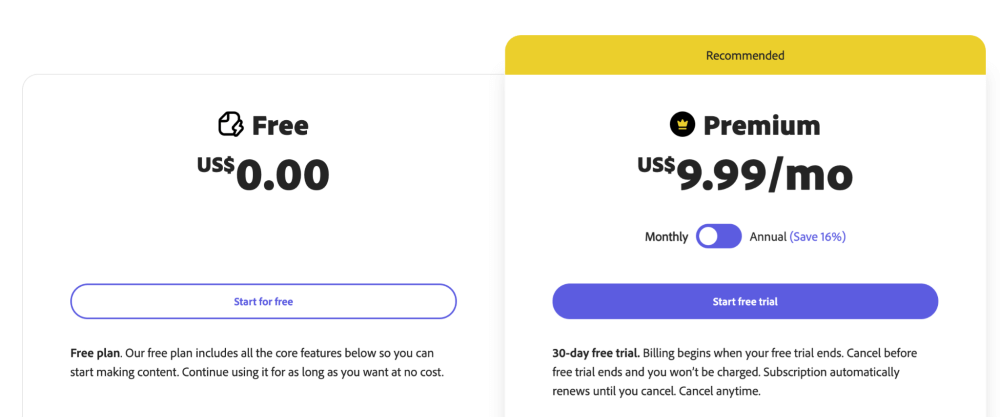1000x417 pixels.
Task: Click the bold '30-day free trial.' text
Action: tap(596, 353)
